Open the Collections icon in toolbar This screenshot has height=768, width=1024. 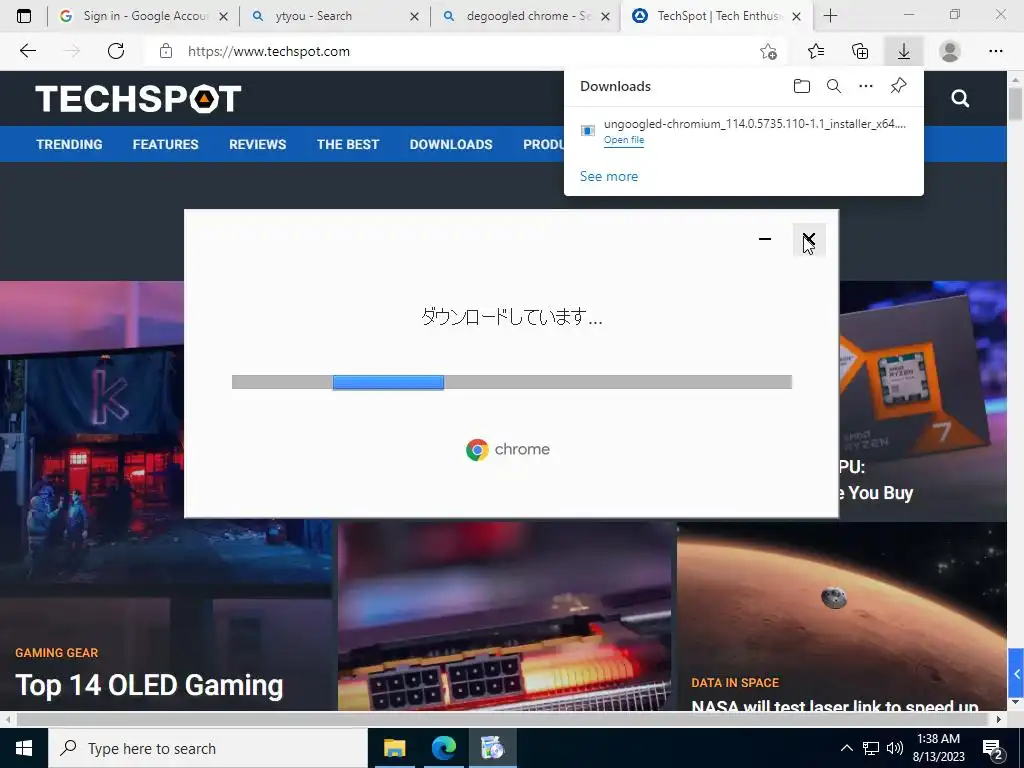pyautogui.click(x=860, y=51)
